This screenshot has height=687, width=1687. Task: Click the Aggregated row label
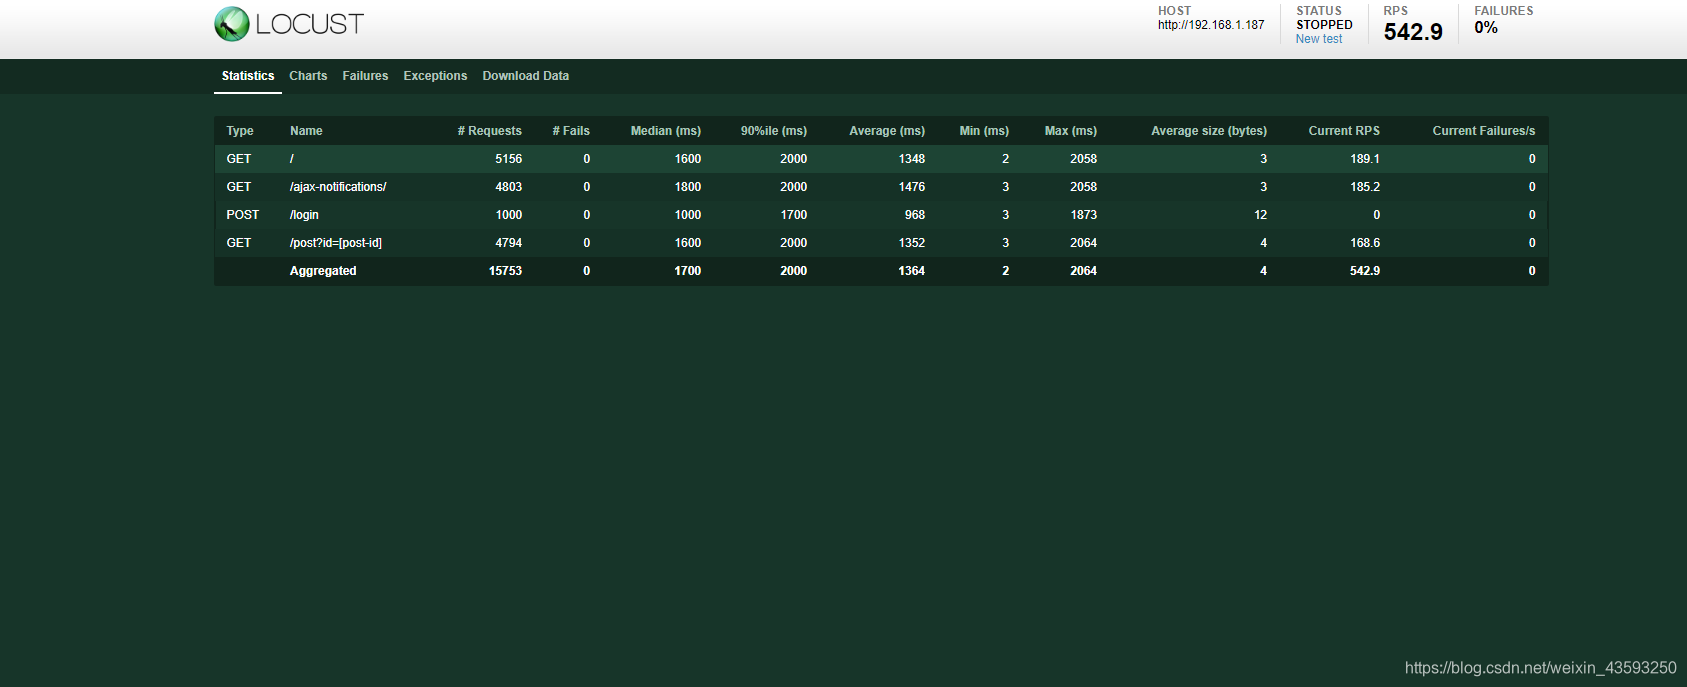(323, 271)
